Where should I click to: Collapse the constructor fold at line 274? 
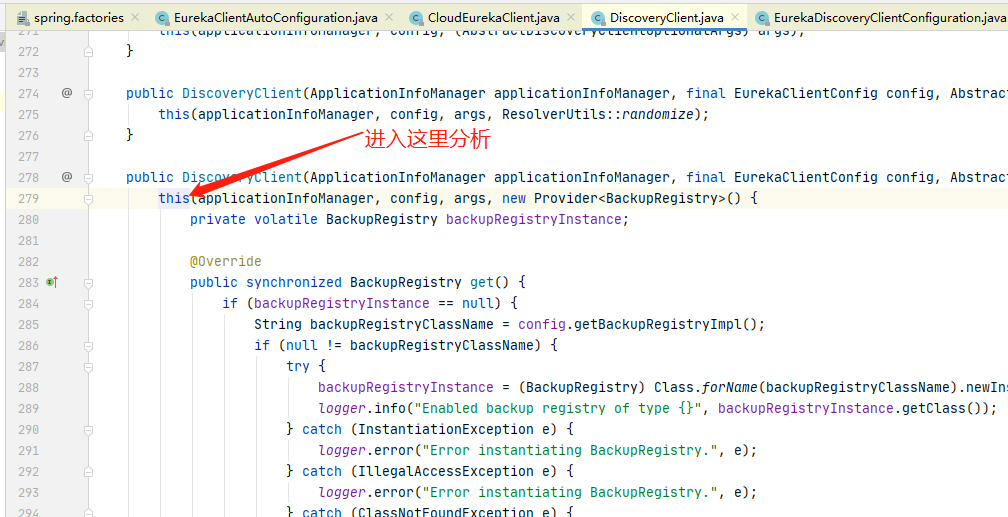[89, 94]
